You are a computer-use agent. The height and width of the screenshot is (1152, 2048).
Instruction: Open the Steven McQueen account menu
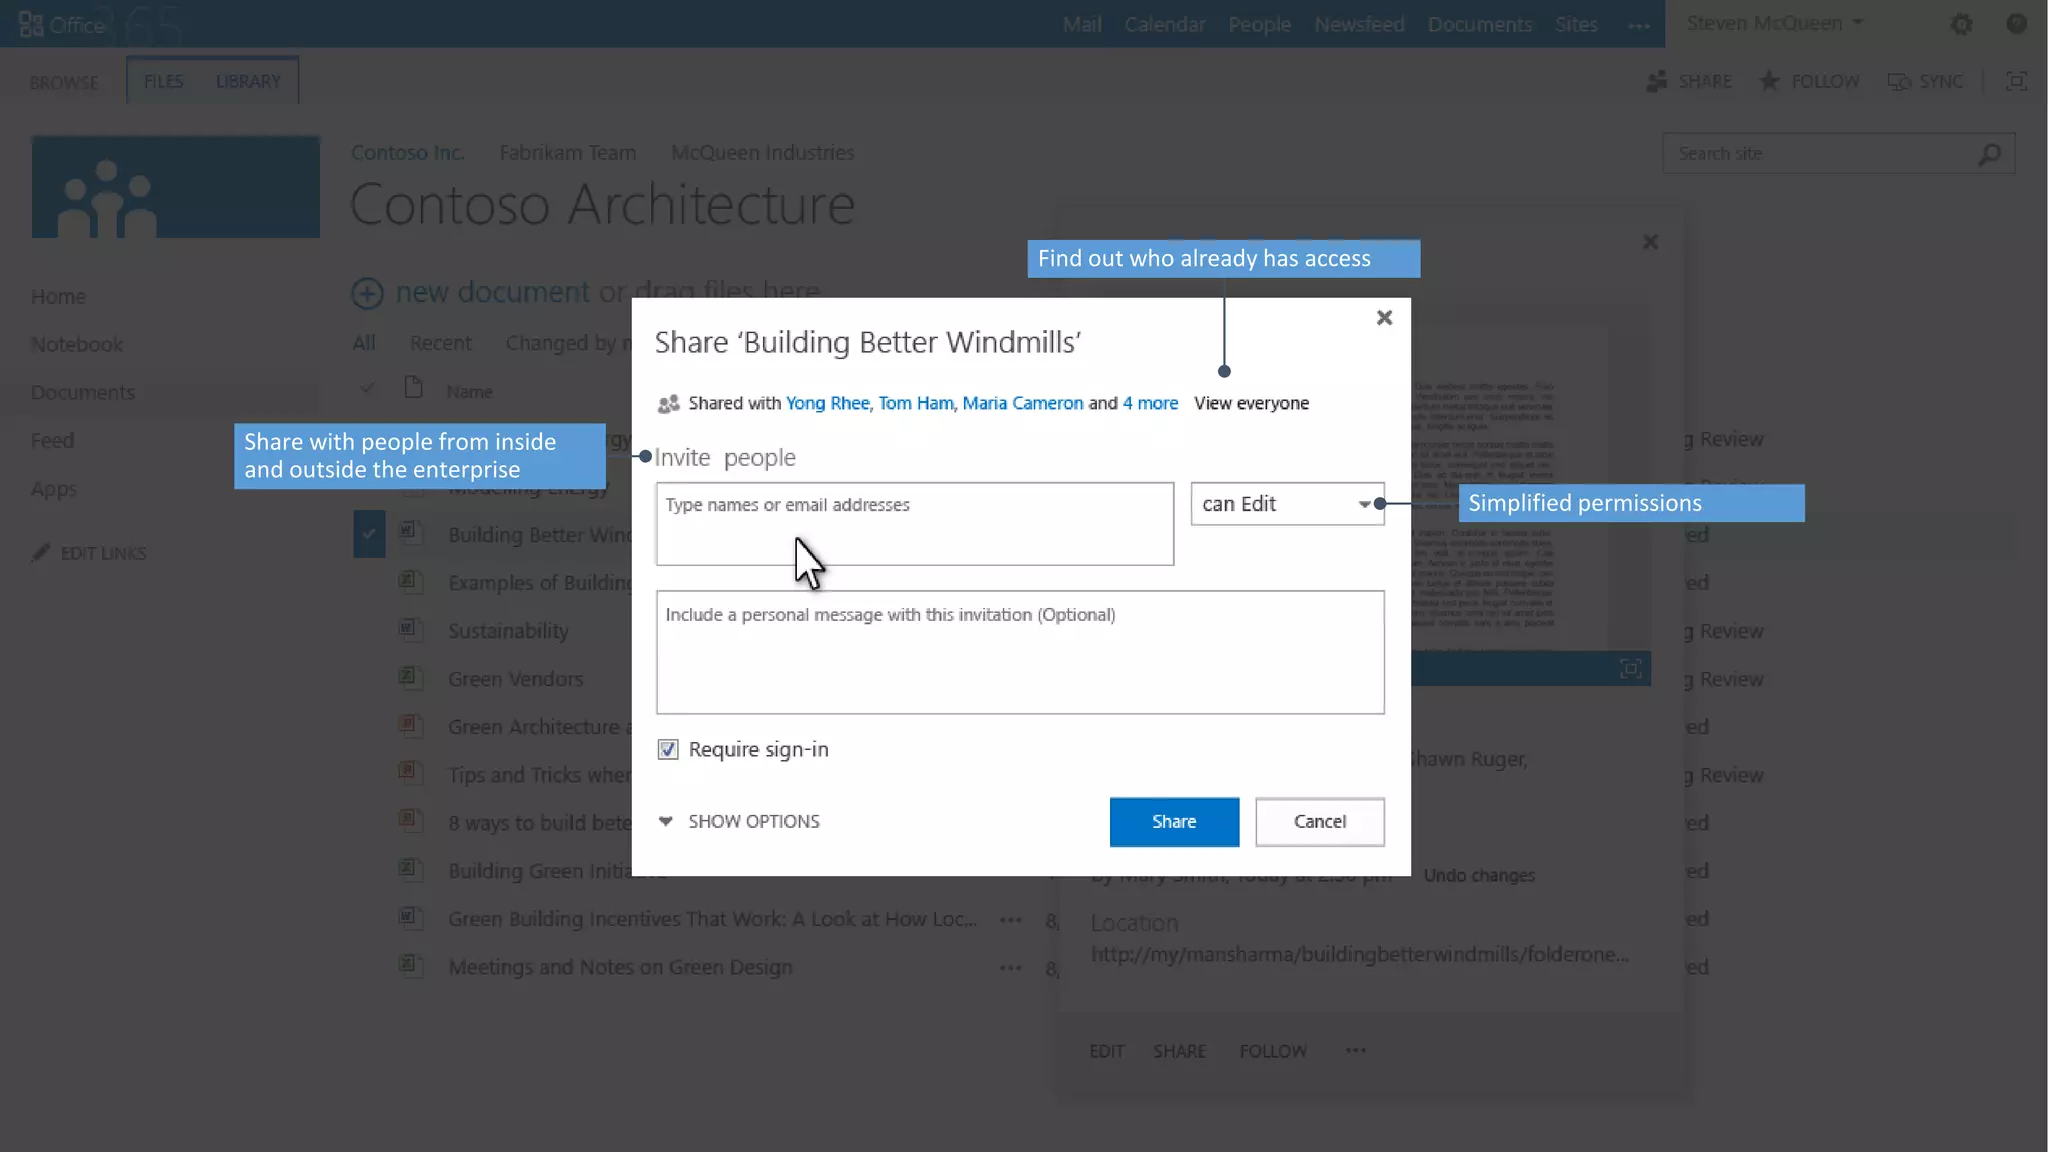point(1772,22)
